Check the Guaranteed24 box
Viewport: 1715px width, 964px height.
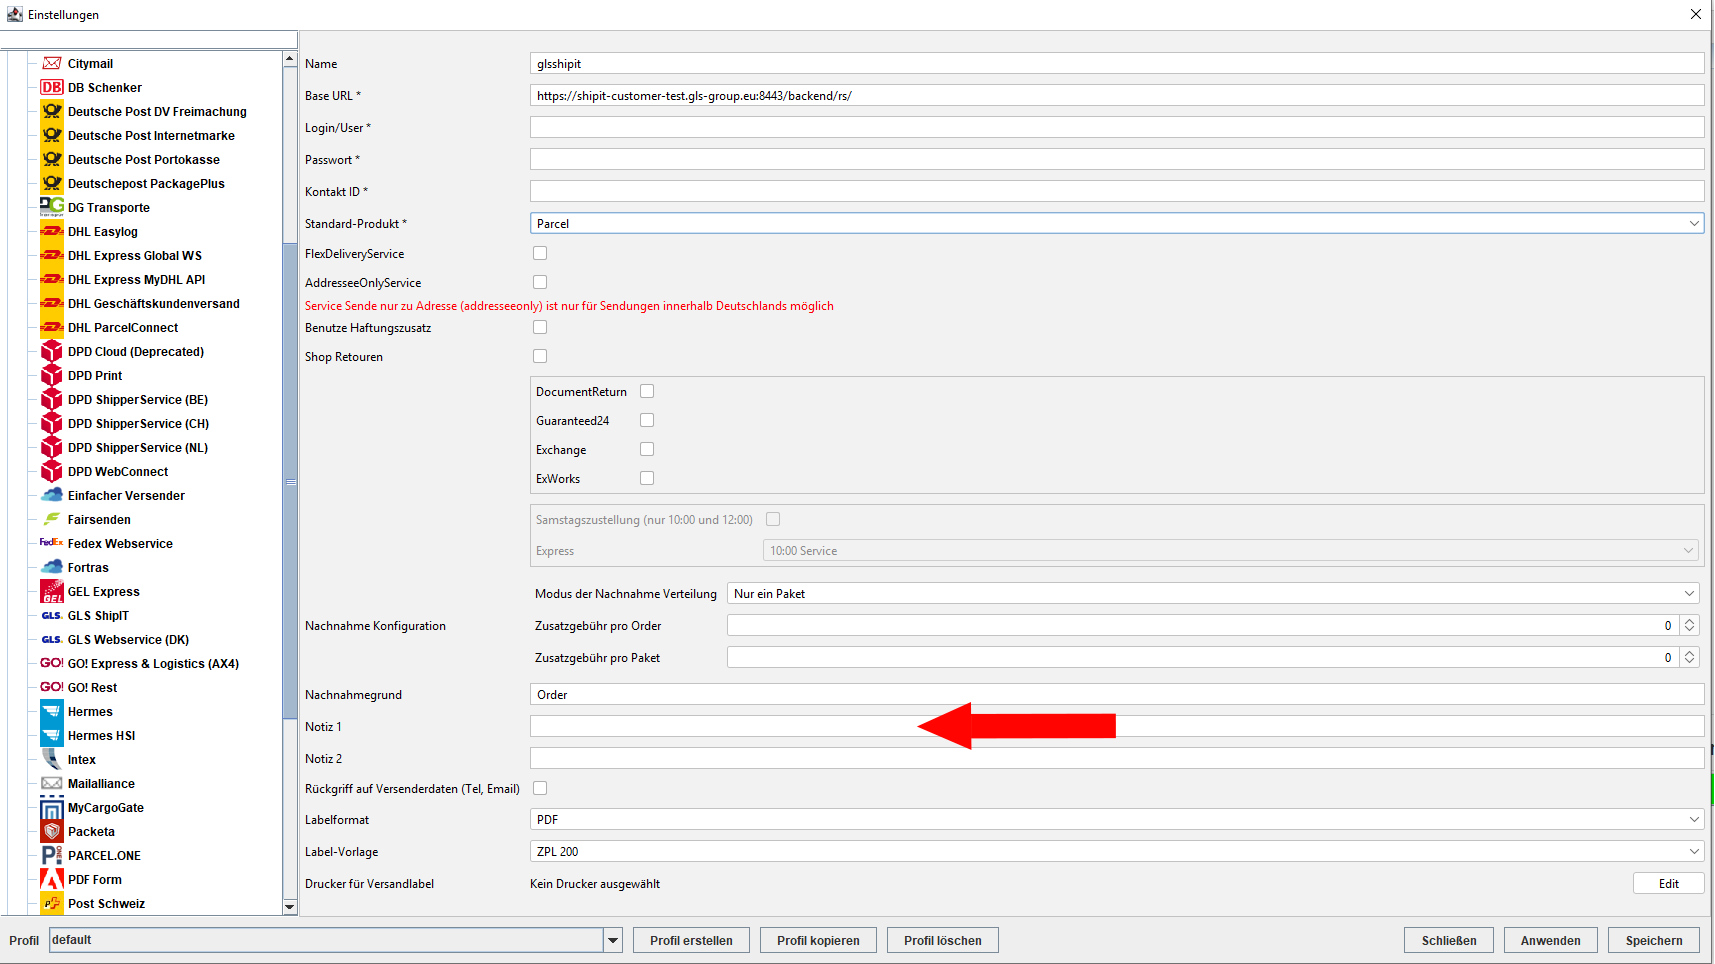point(647,420)
